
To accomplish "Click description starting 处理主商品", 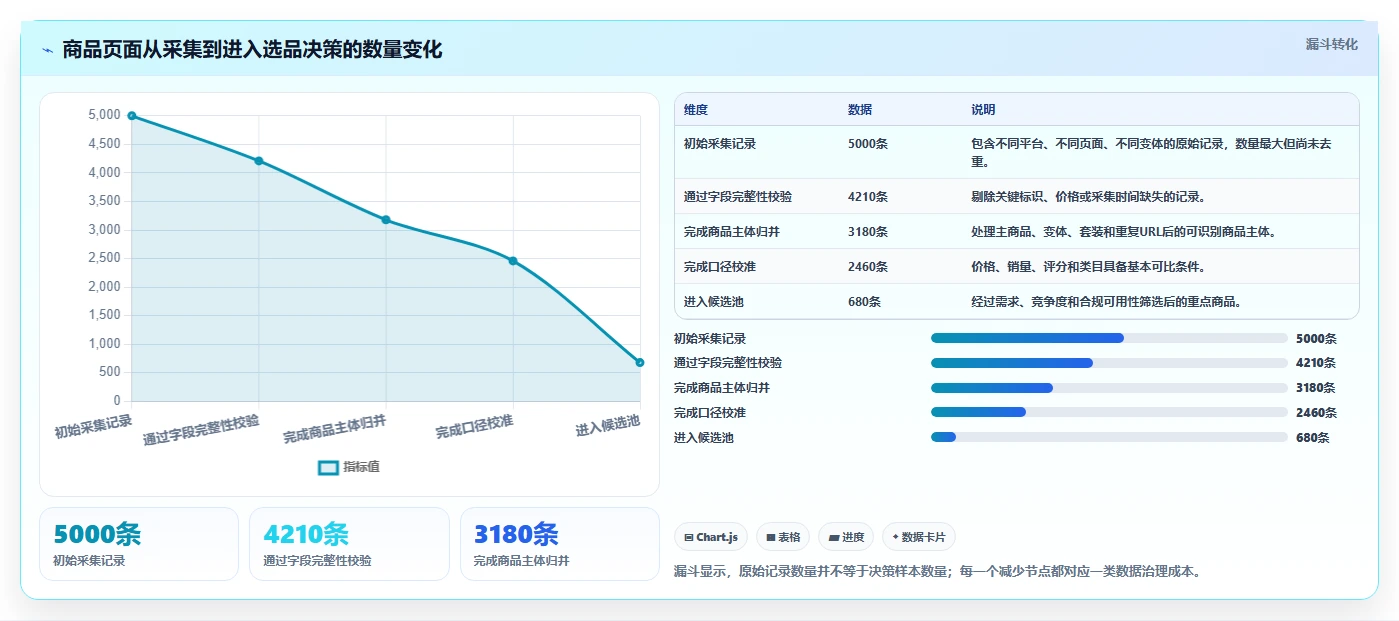I will [x=1123, y=232].
